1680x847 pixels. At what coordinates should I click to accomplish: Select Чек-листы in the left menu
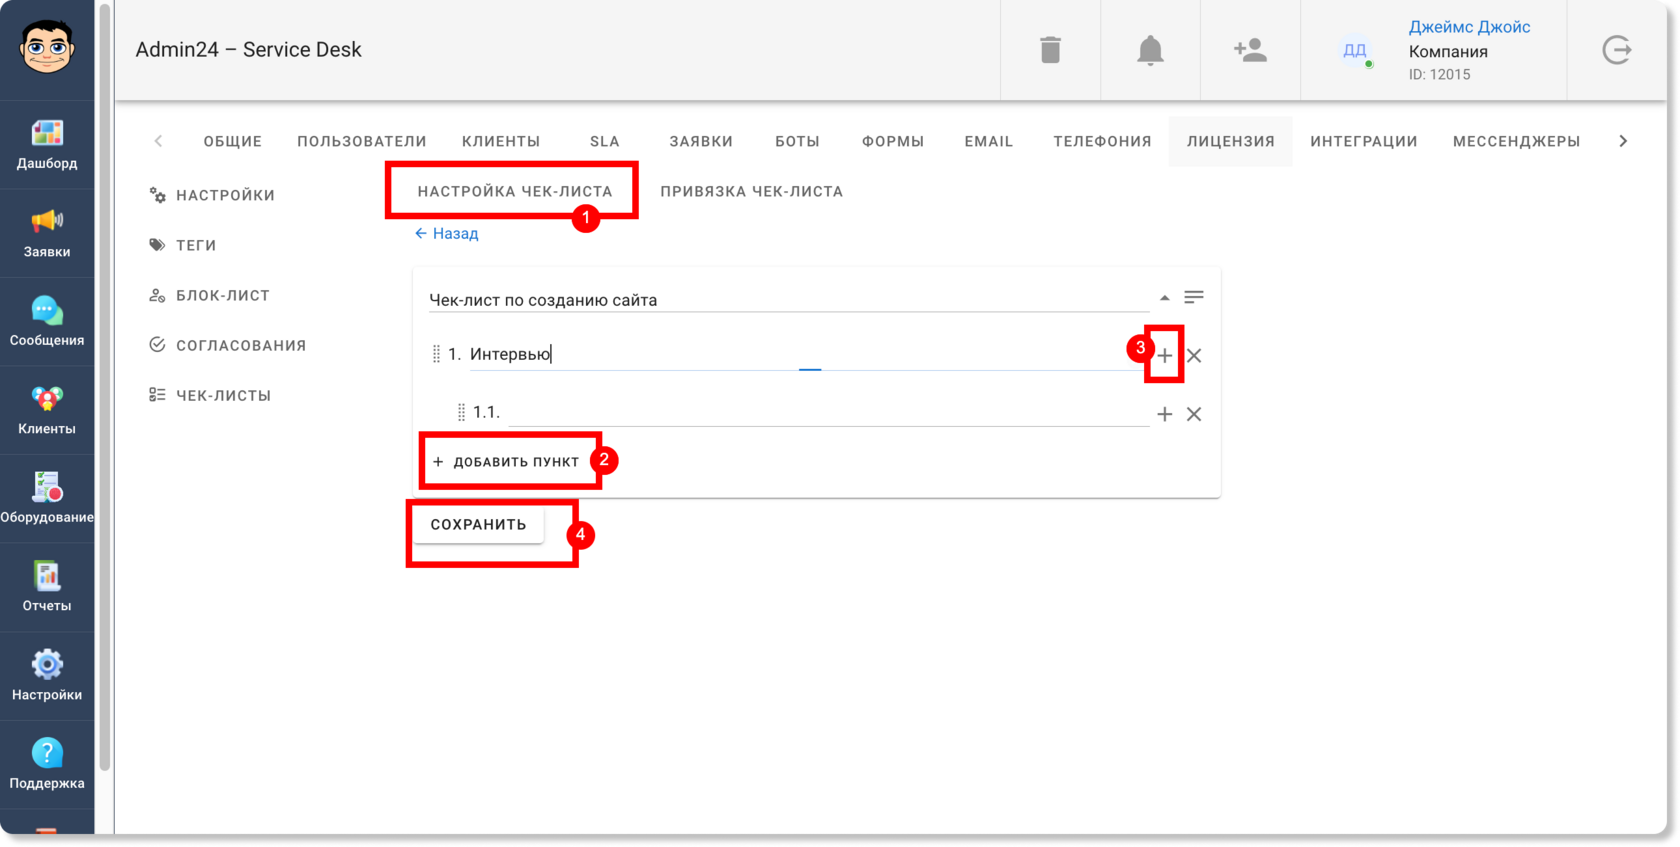tap(211, 395)
